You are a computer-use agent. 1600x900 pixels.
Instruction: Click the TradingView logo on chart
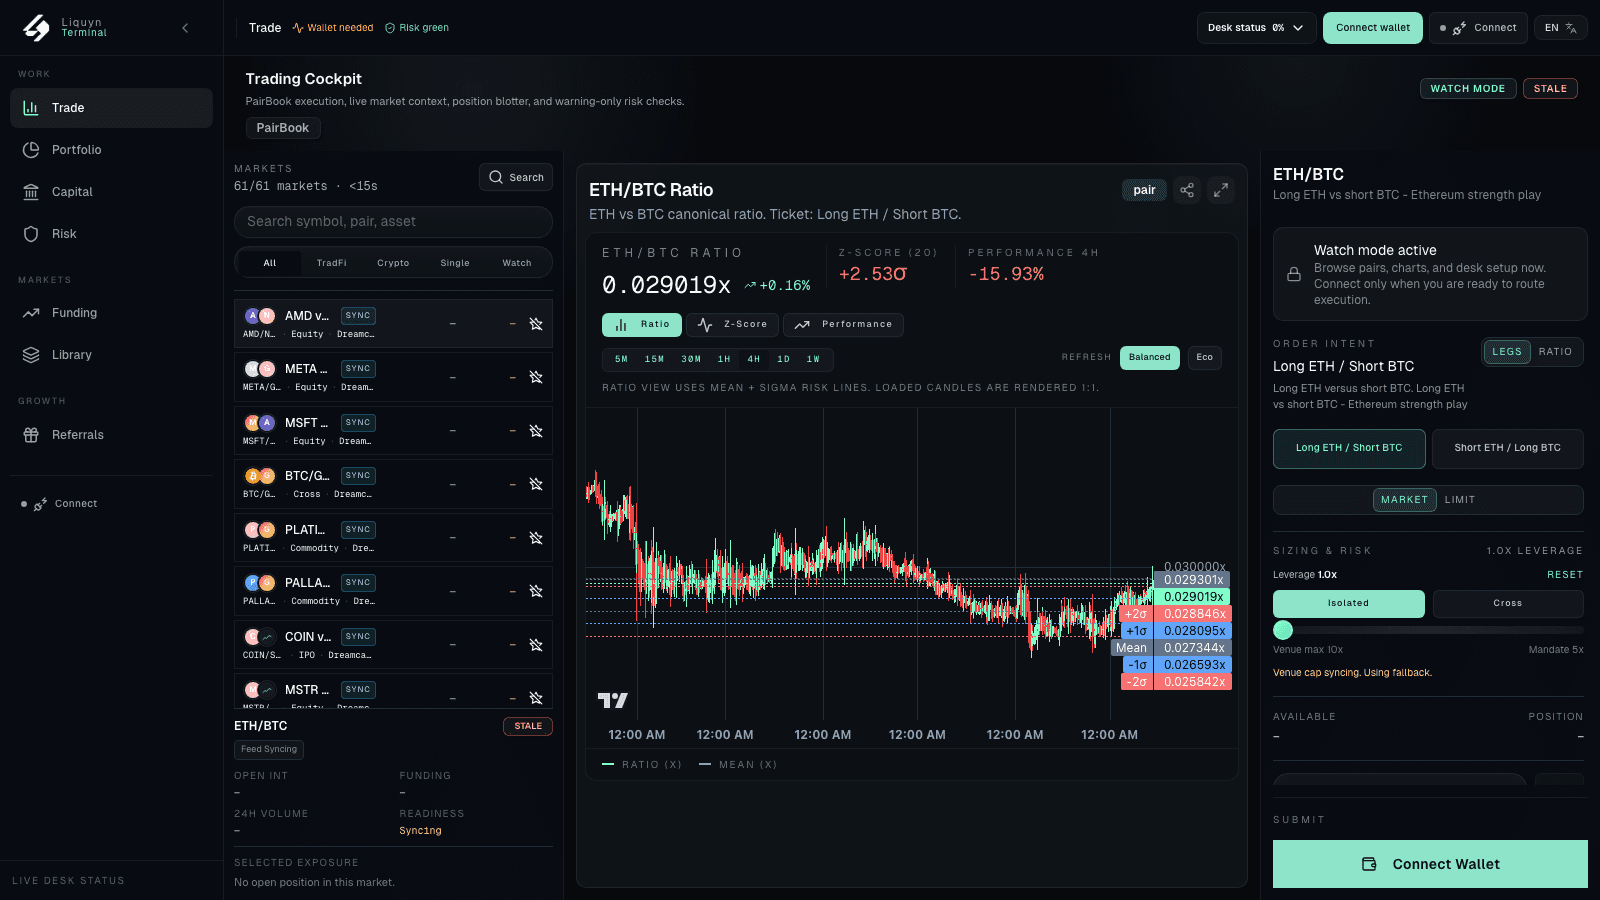click(x=612, y=700)
